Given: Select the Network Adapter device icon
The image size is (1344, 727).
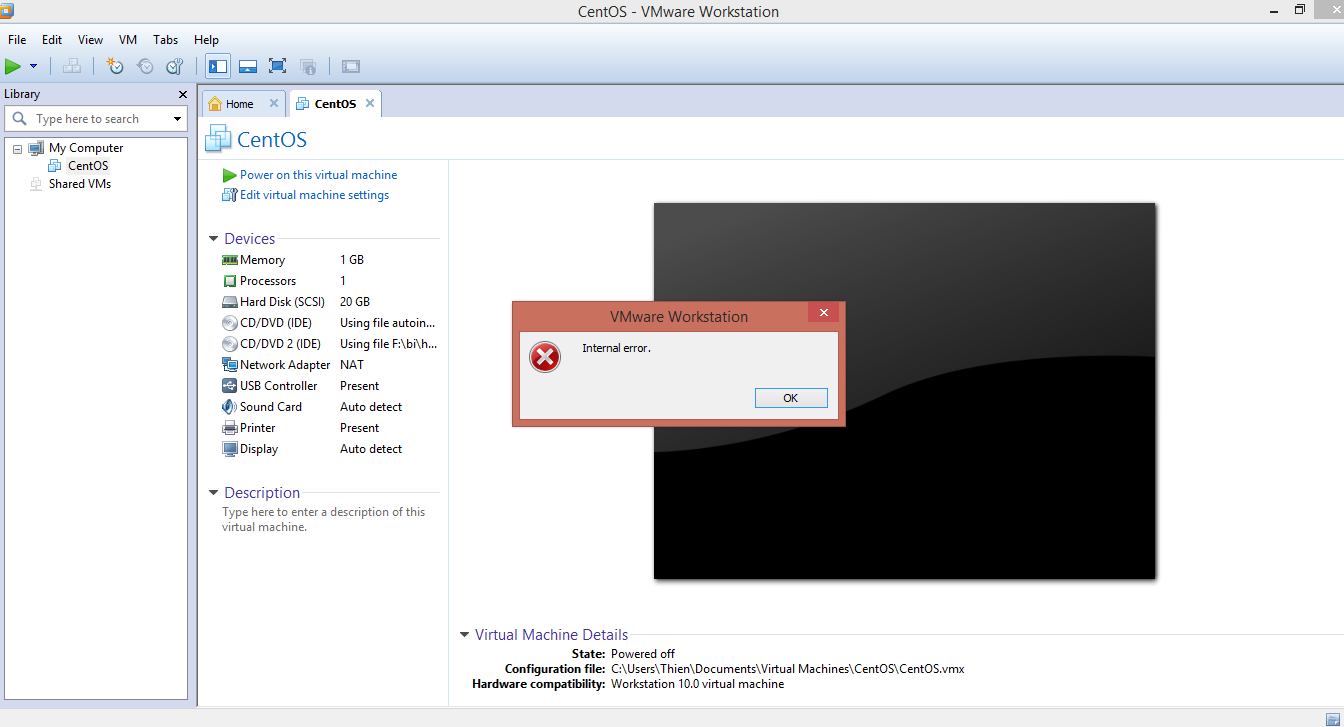Looking at the screenshot, I should coord(230,365).
